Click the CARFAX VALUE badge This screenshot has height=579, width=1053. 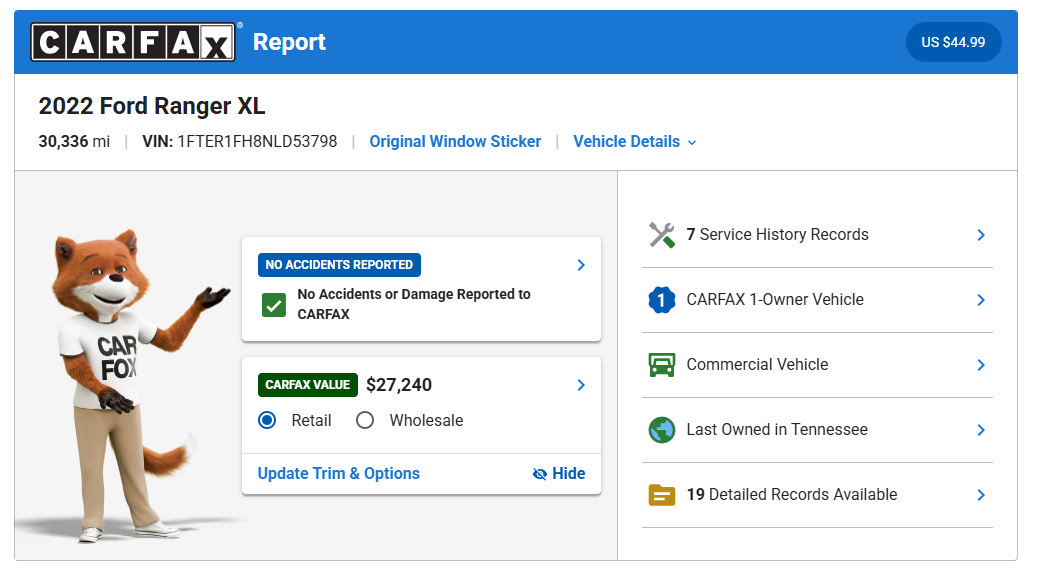[308, 385]
